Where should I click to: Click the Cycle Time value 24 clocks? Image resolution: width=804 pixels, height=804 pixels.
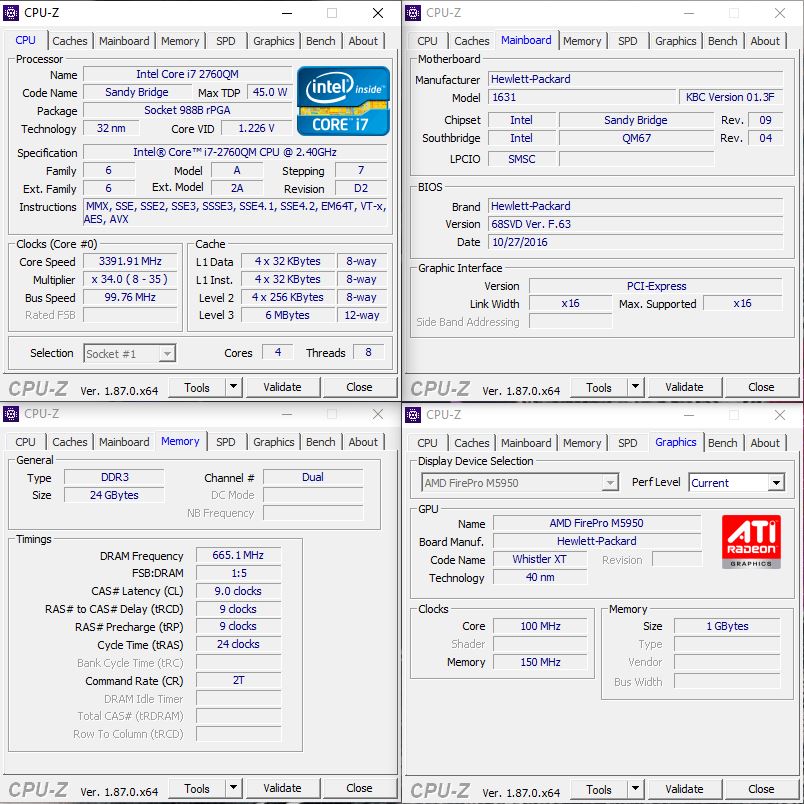238,645
